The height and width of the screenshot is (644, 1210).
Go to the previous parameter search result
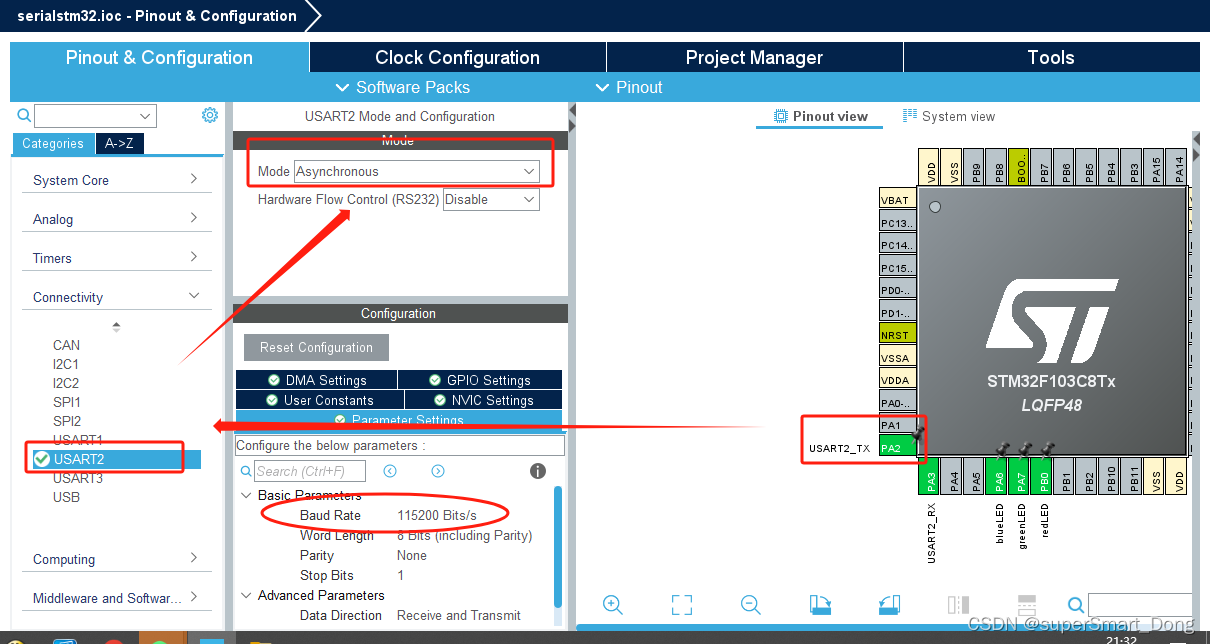tap(390, 471)
